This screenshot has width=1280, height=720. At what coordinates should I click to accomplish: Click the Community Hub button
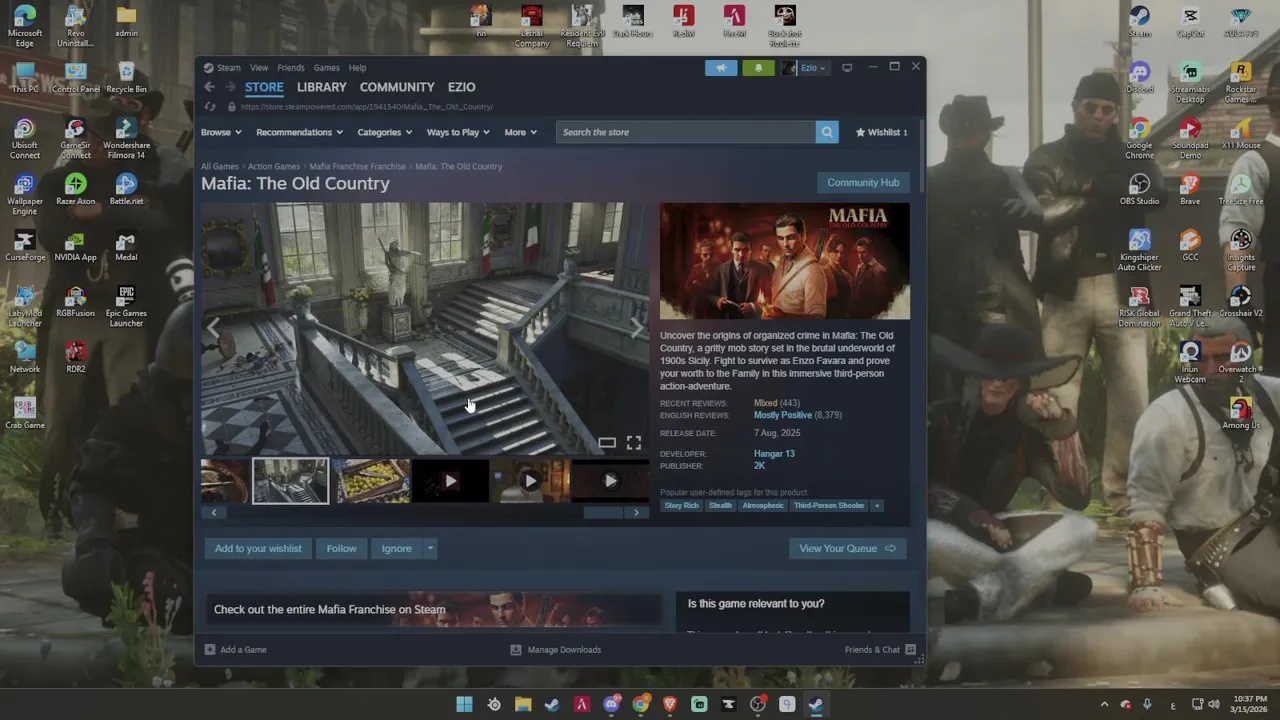pyautogui.click(x=863, y=182)
